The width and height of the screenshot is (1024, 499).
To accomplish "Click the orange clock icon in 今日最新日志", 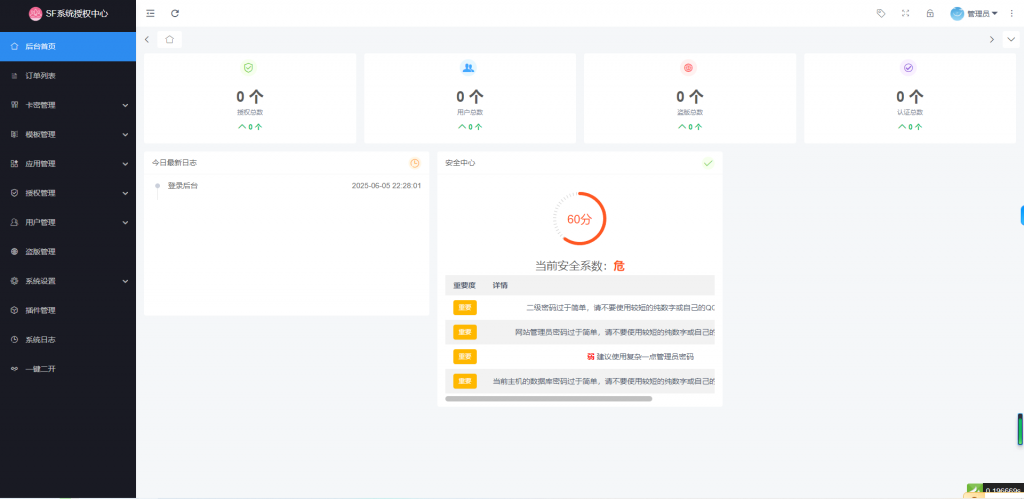I will [415, 163].
